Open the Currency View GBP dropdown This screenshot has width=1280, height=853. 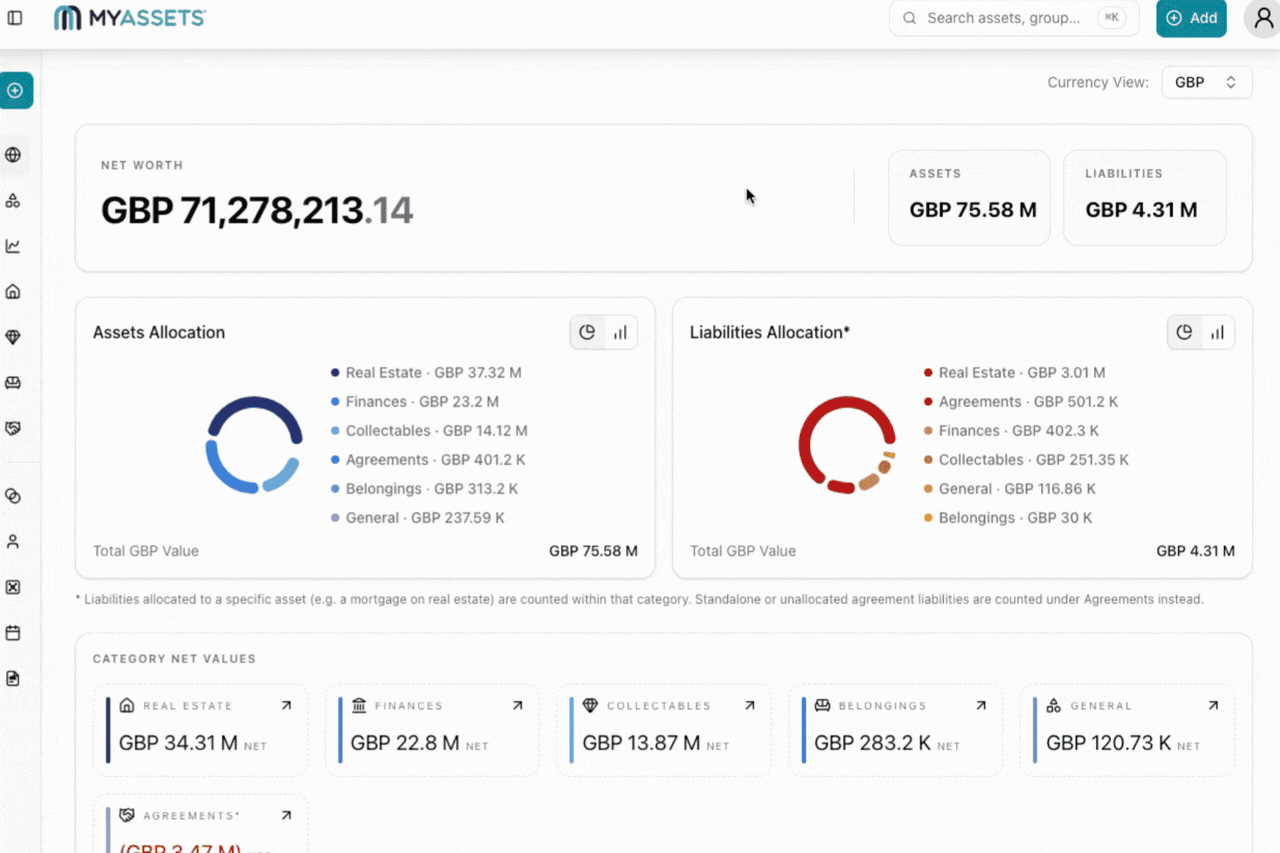1207,83
